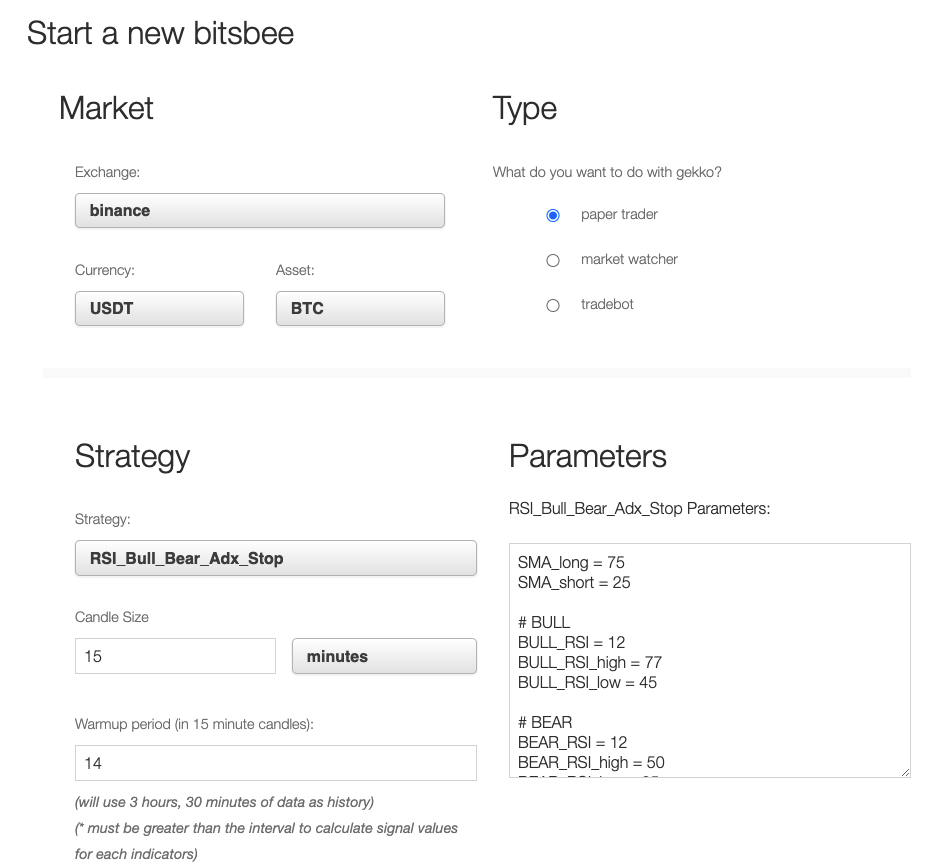Click the BEAR_RSI = 12 parameter line
Image resolution: width=936 pixels, height=868 pixels.
point(572,742)
